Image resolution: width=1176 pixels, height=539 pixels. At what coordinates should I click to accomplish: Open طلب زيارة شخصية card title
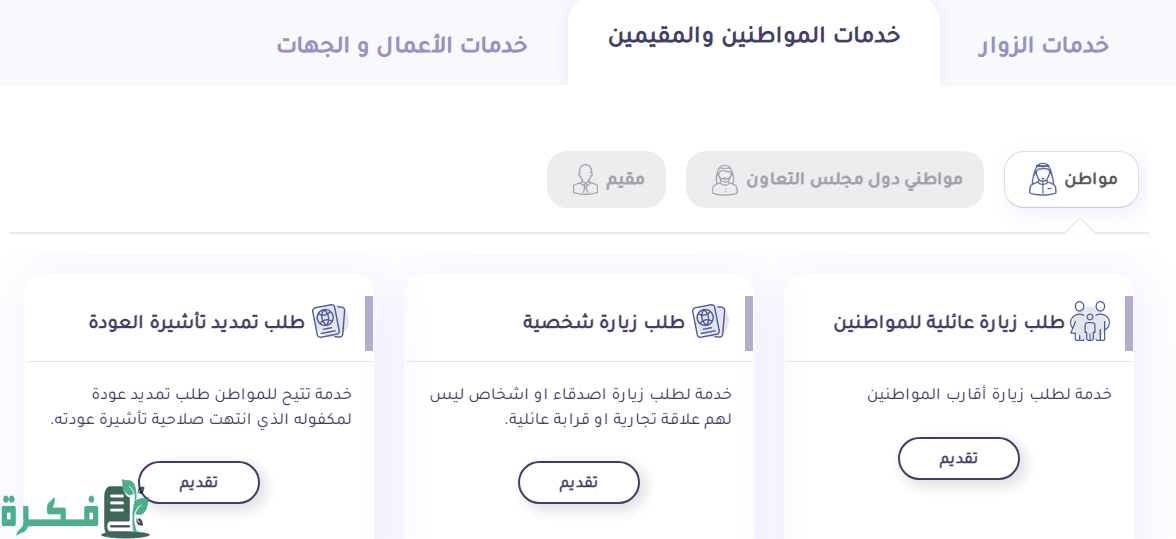(604, 322)
